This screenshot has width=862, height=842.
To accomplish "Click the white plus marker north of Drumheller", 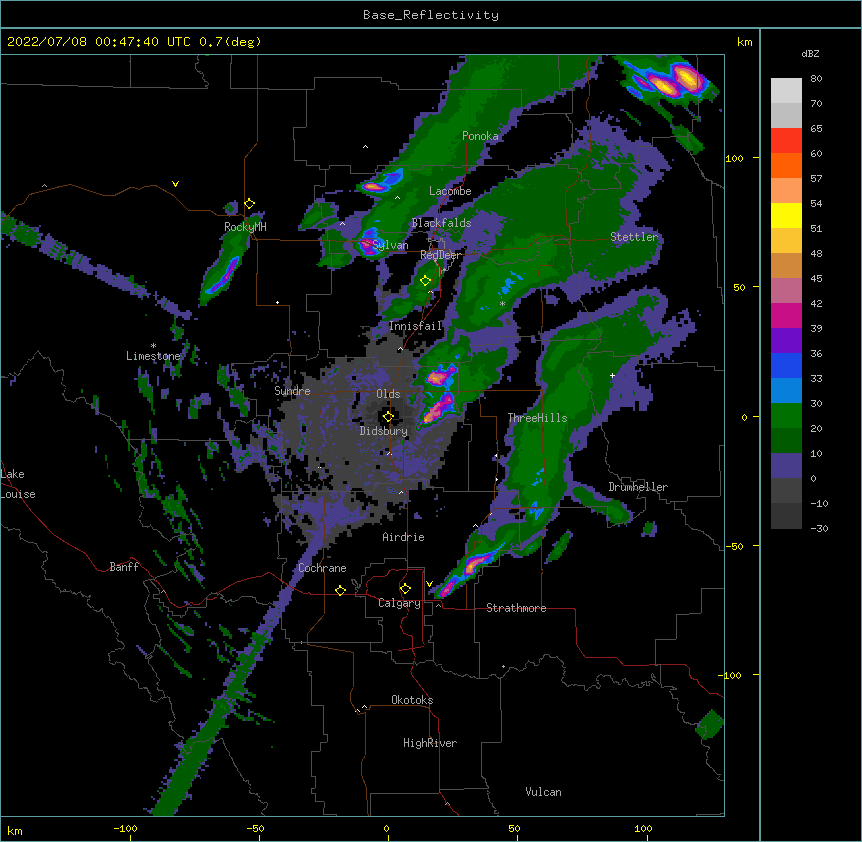I will (x=612, y=375).
